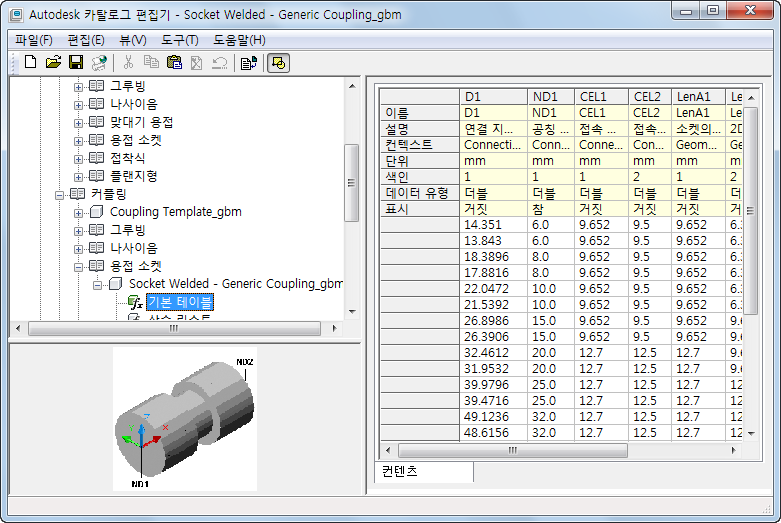Viewport: 781px width, 523px height.
Task: Click the CEL1 column header
Action: 601,97
